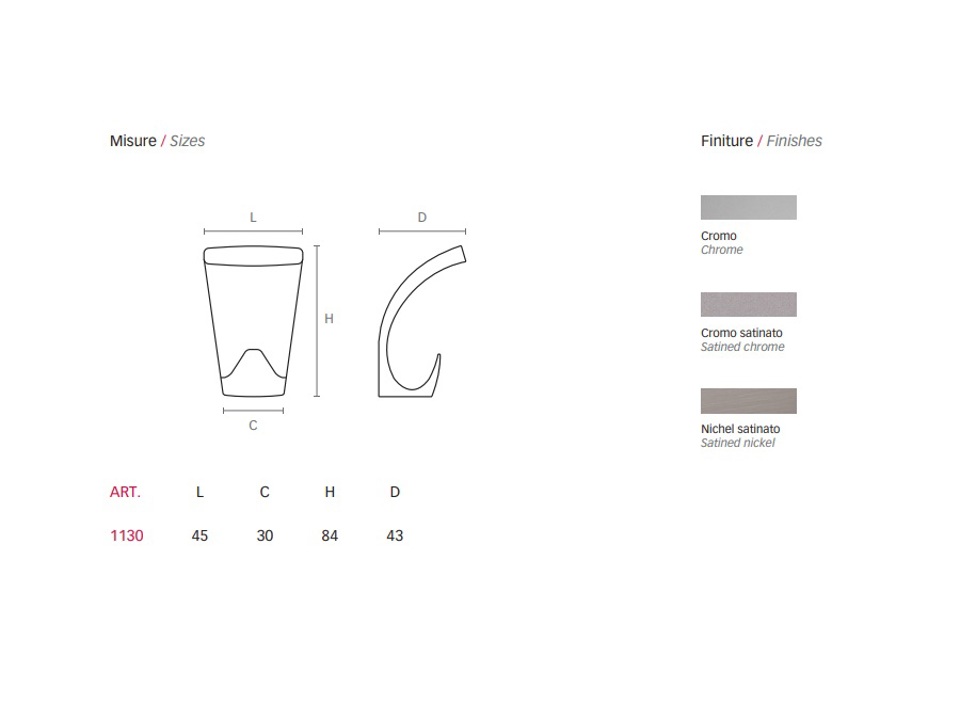
Task: Click the D dimension label above the side view
Action: 422,217
